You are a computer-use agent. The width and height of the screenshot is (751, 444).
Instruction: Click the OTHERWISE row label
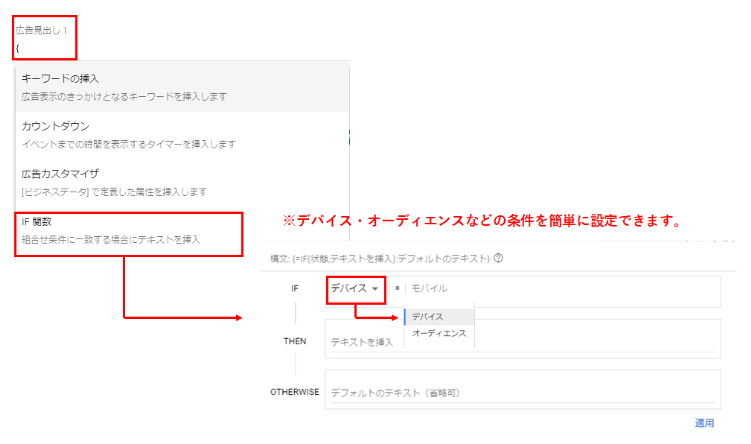[x=294, y=391]
